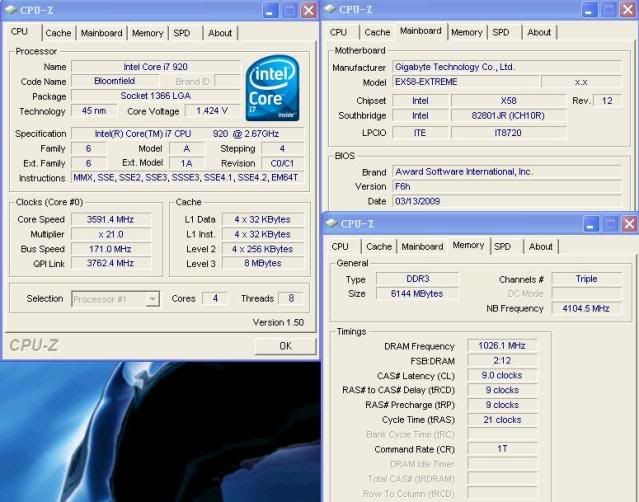
Task: Click the Core Speed value 3591.4 MHz
Action: 110,219
